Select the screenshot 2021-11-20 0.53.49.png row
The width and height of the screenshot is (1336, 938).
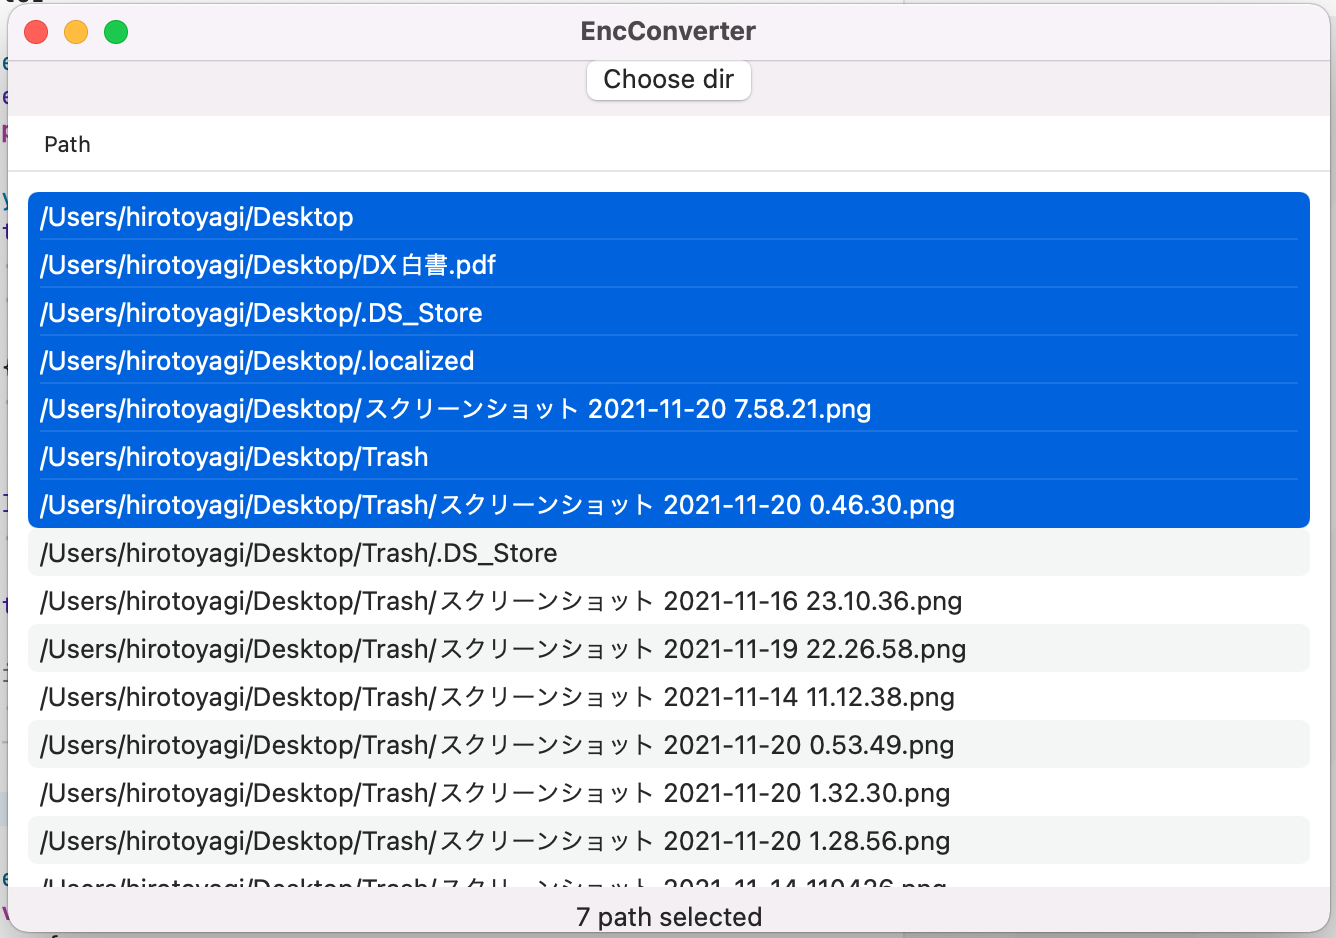coord(497,745)
